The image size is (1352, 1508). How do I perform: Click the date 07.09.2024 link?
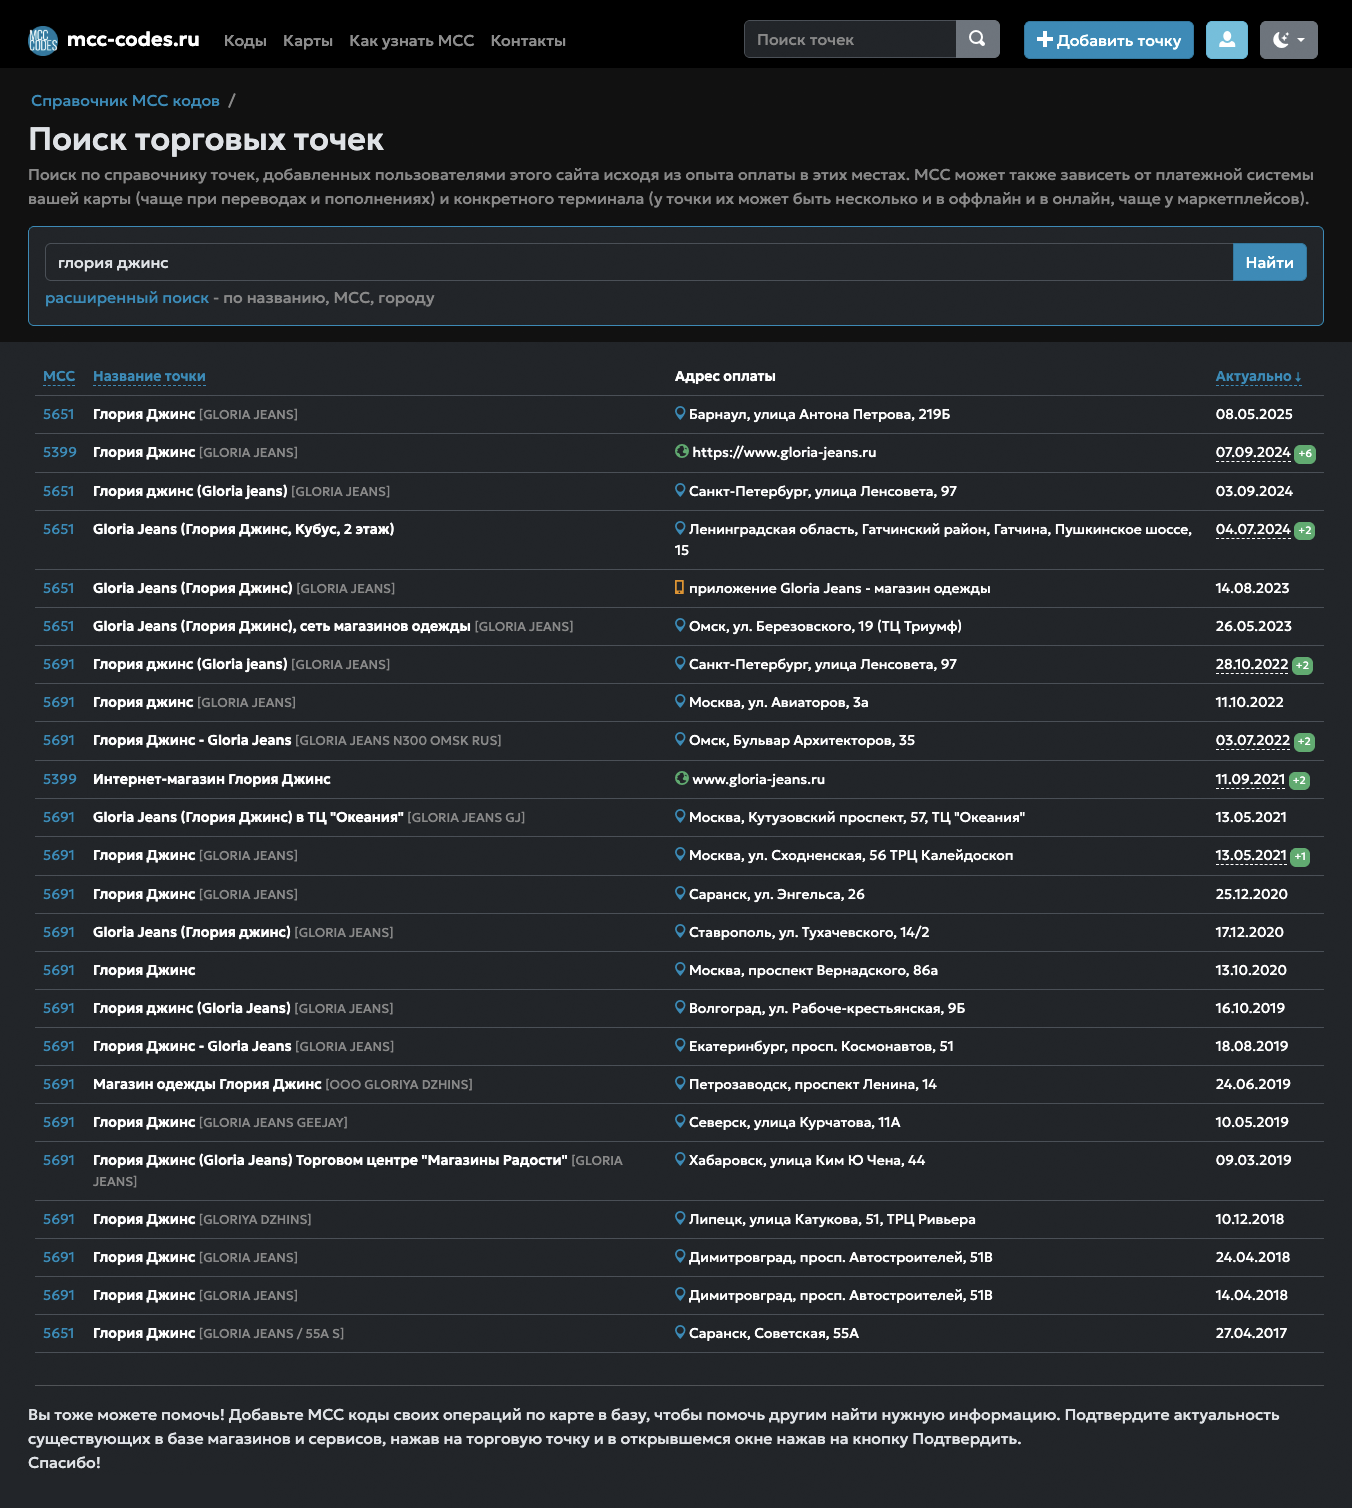[1253, 452]
